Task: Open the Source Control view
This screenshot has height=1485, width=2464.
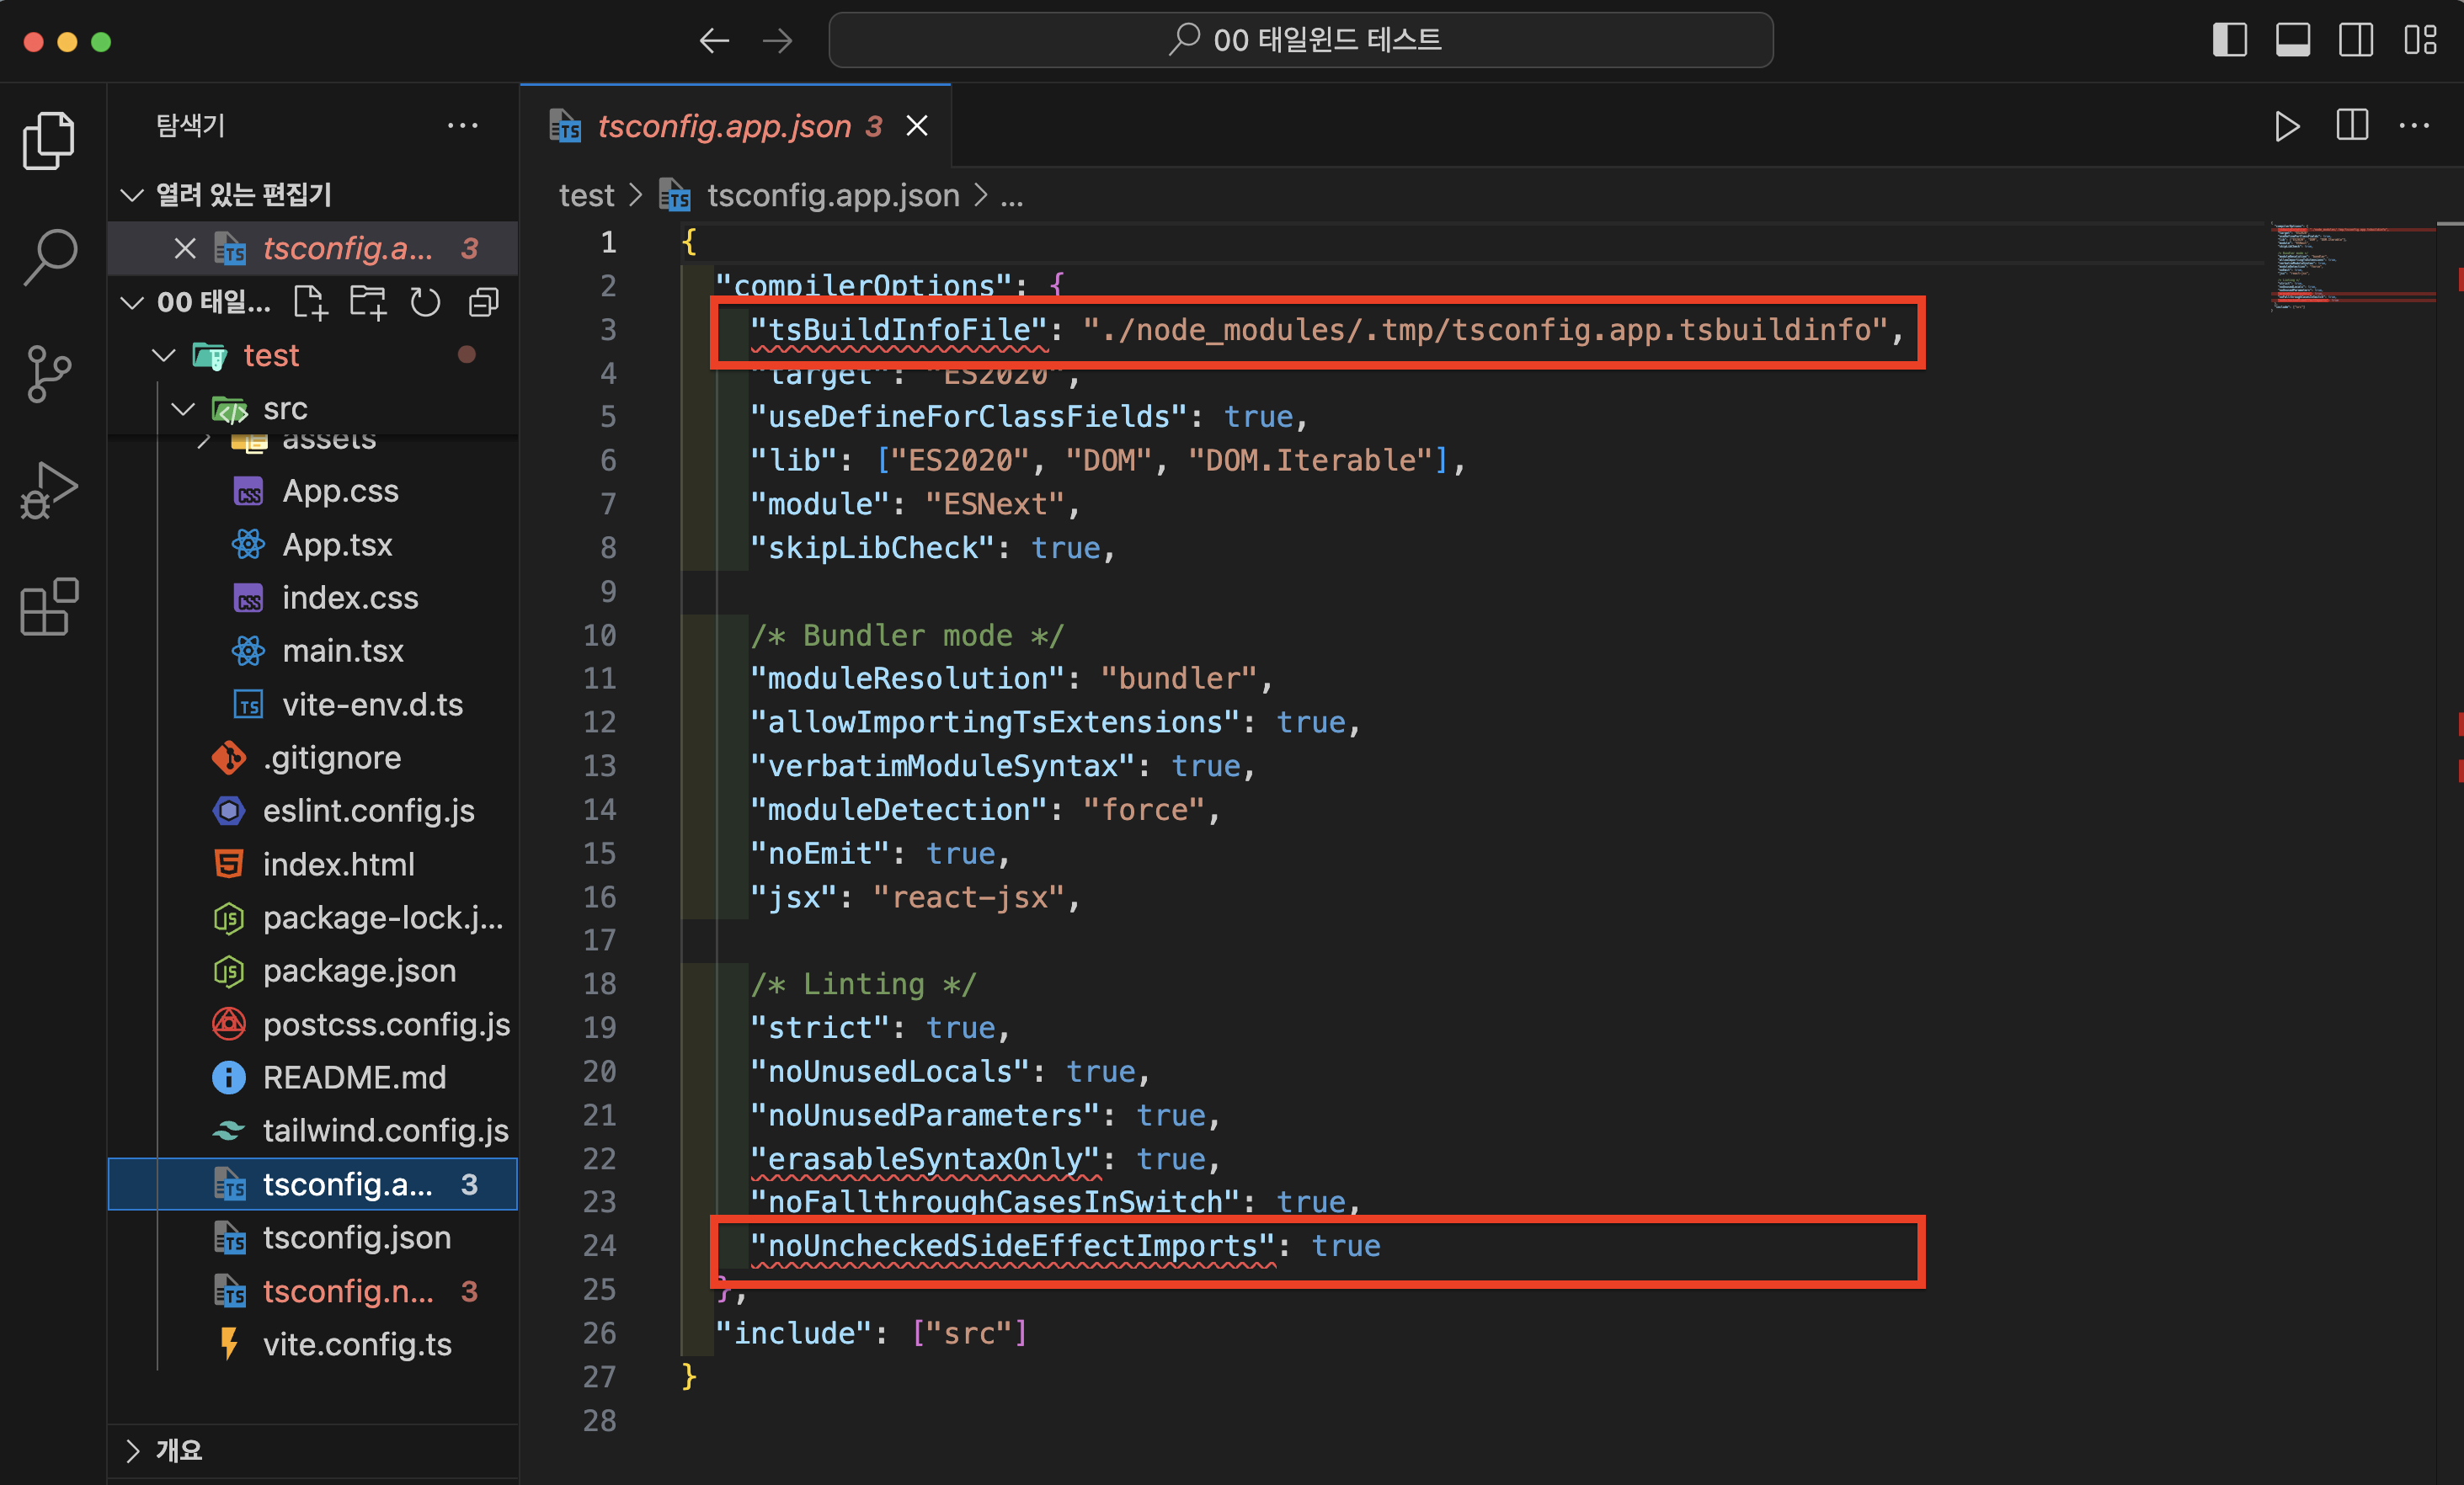Action: pyautogui.click(x=49, y=374)
